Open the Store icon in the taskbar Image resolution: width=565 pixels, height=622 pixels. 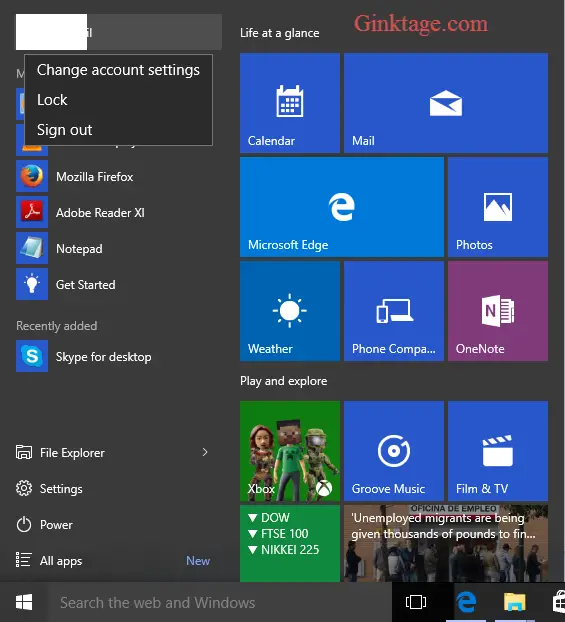pyautogui.click(x=559, y=602)
